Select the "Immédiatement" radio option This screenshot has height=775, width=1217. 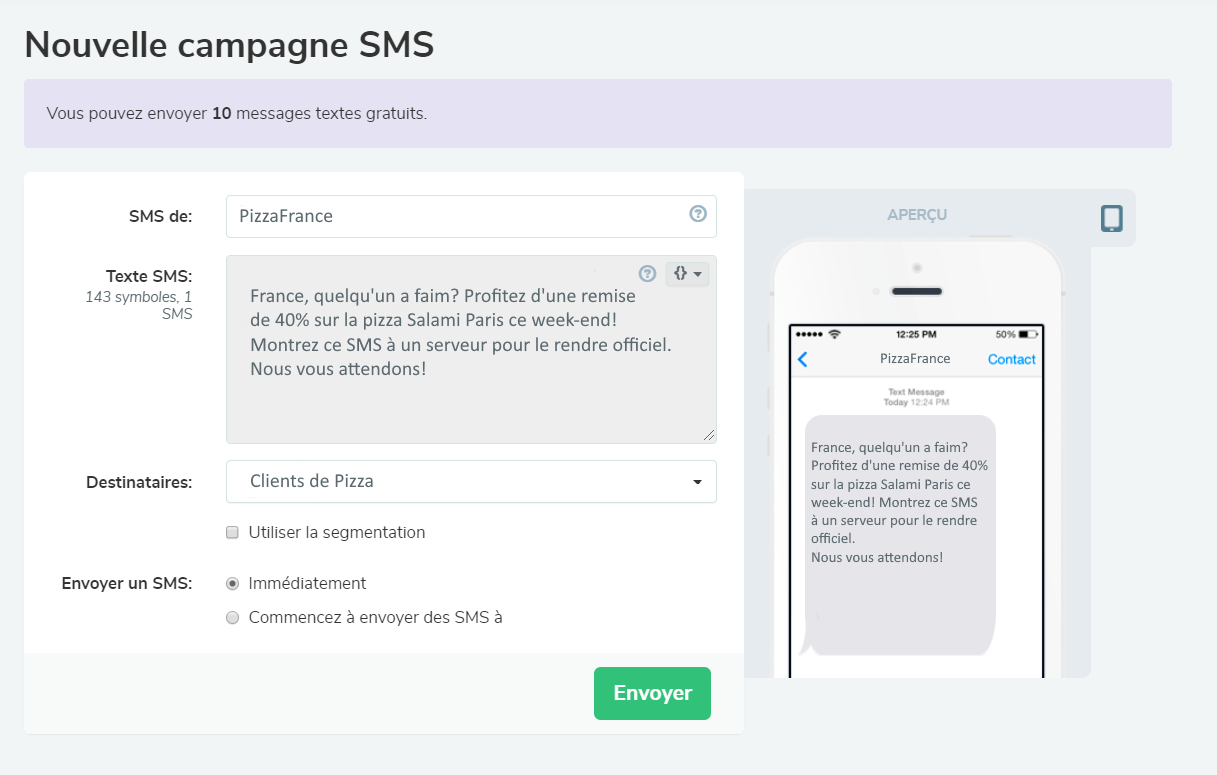tap(232, 583)
